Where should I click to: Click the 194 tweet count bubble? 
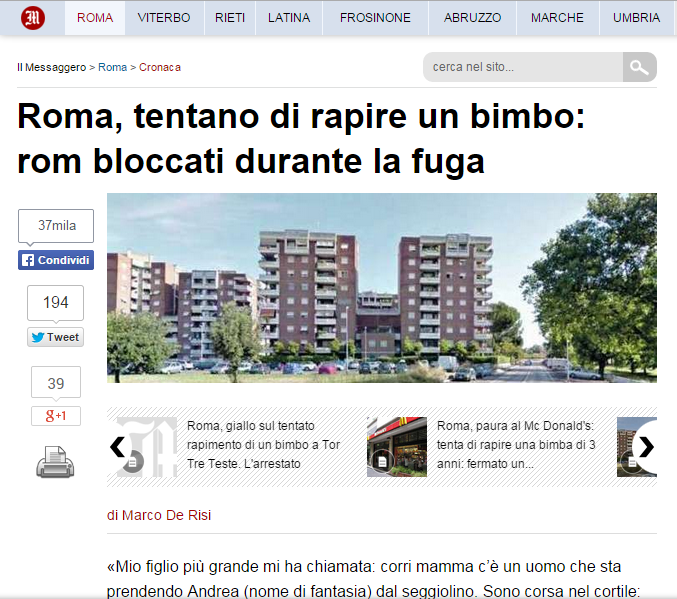click(x=56, y=302)
